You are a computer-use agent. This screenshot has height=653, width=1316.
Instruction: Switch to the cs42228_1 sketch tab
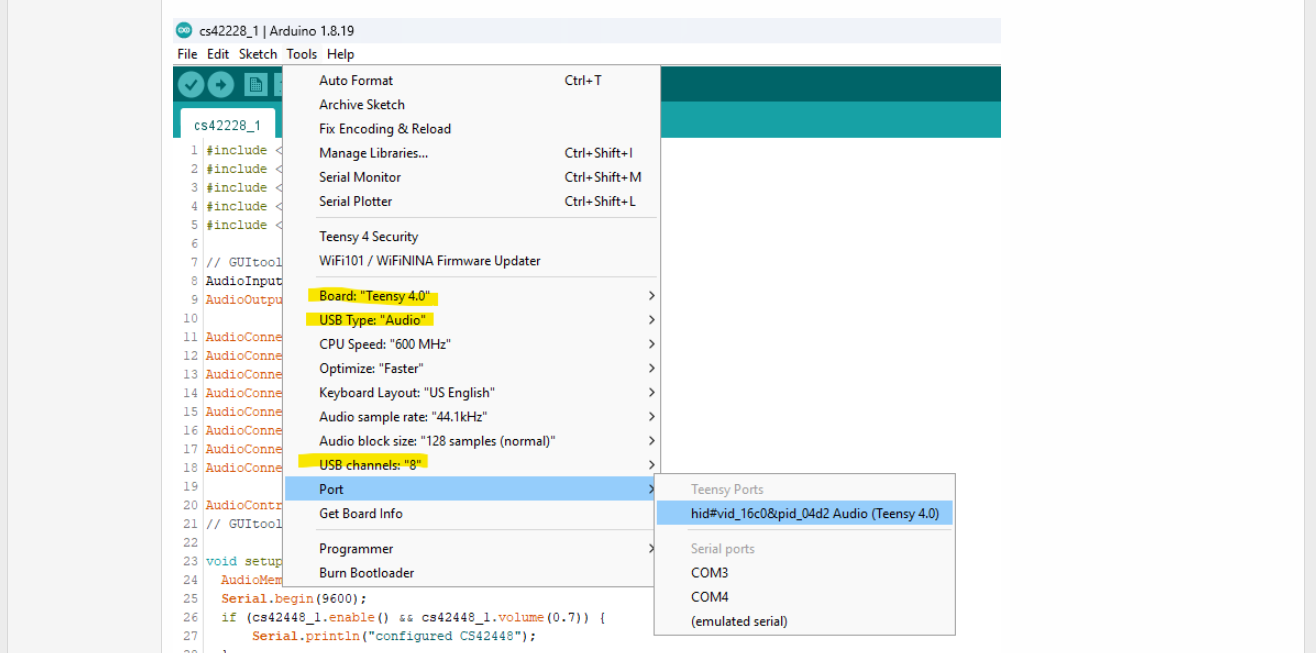pyautogui.click(x=227, y=125)
